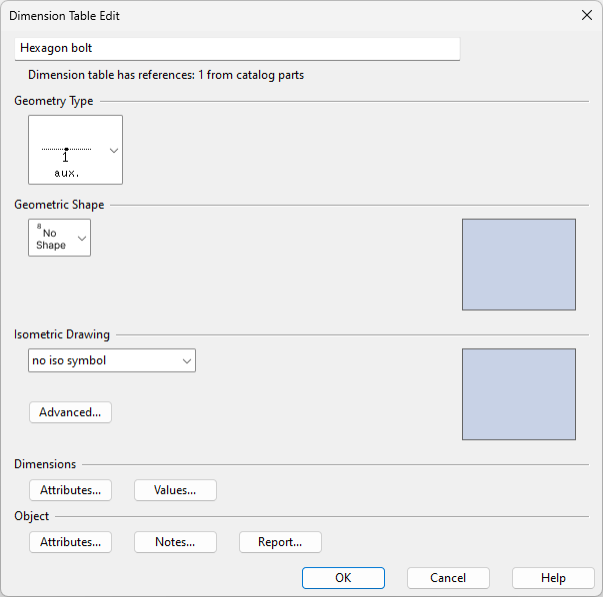
Task: Click the Isometric Drawing preview box
Action: [x=518, y=394]
